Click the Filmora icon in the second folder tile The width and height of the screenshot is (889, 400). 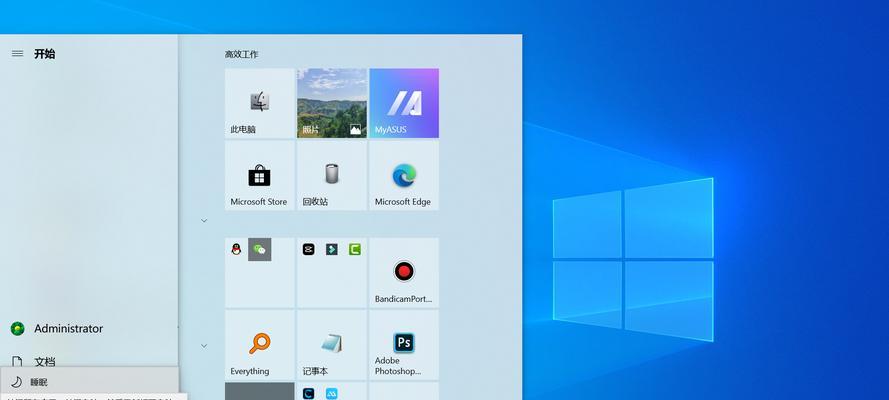point(332,249)
